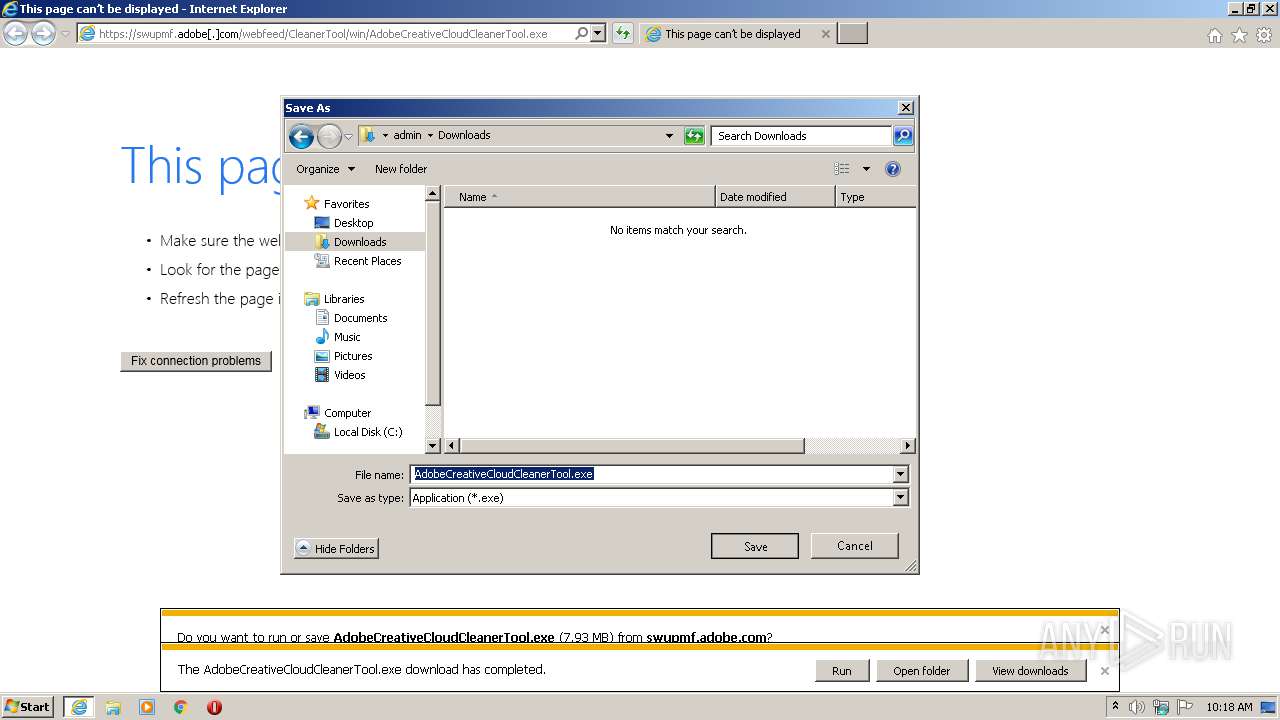Viewport: 1280px width, 720px height.
Task: Click the Save button
Action: (x=755, y=546)
